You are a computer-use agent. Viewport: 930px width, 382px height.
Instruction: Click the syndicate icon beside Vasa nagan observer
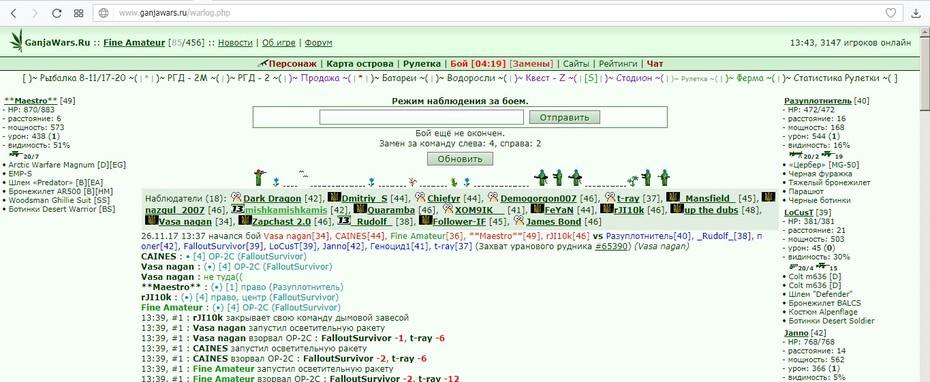tap(151, 221)
